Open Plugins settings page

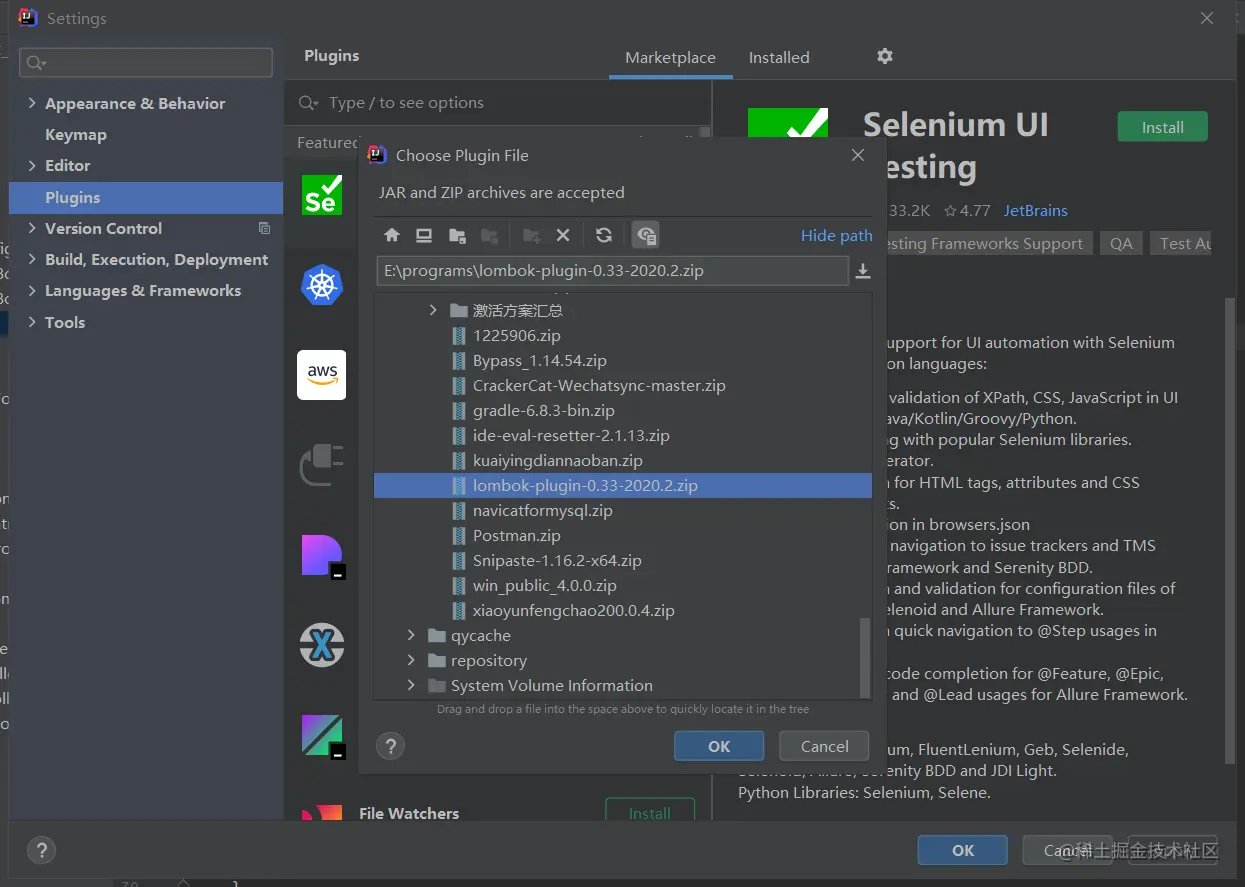point(146,197)
